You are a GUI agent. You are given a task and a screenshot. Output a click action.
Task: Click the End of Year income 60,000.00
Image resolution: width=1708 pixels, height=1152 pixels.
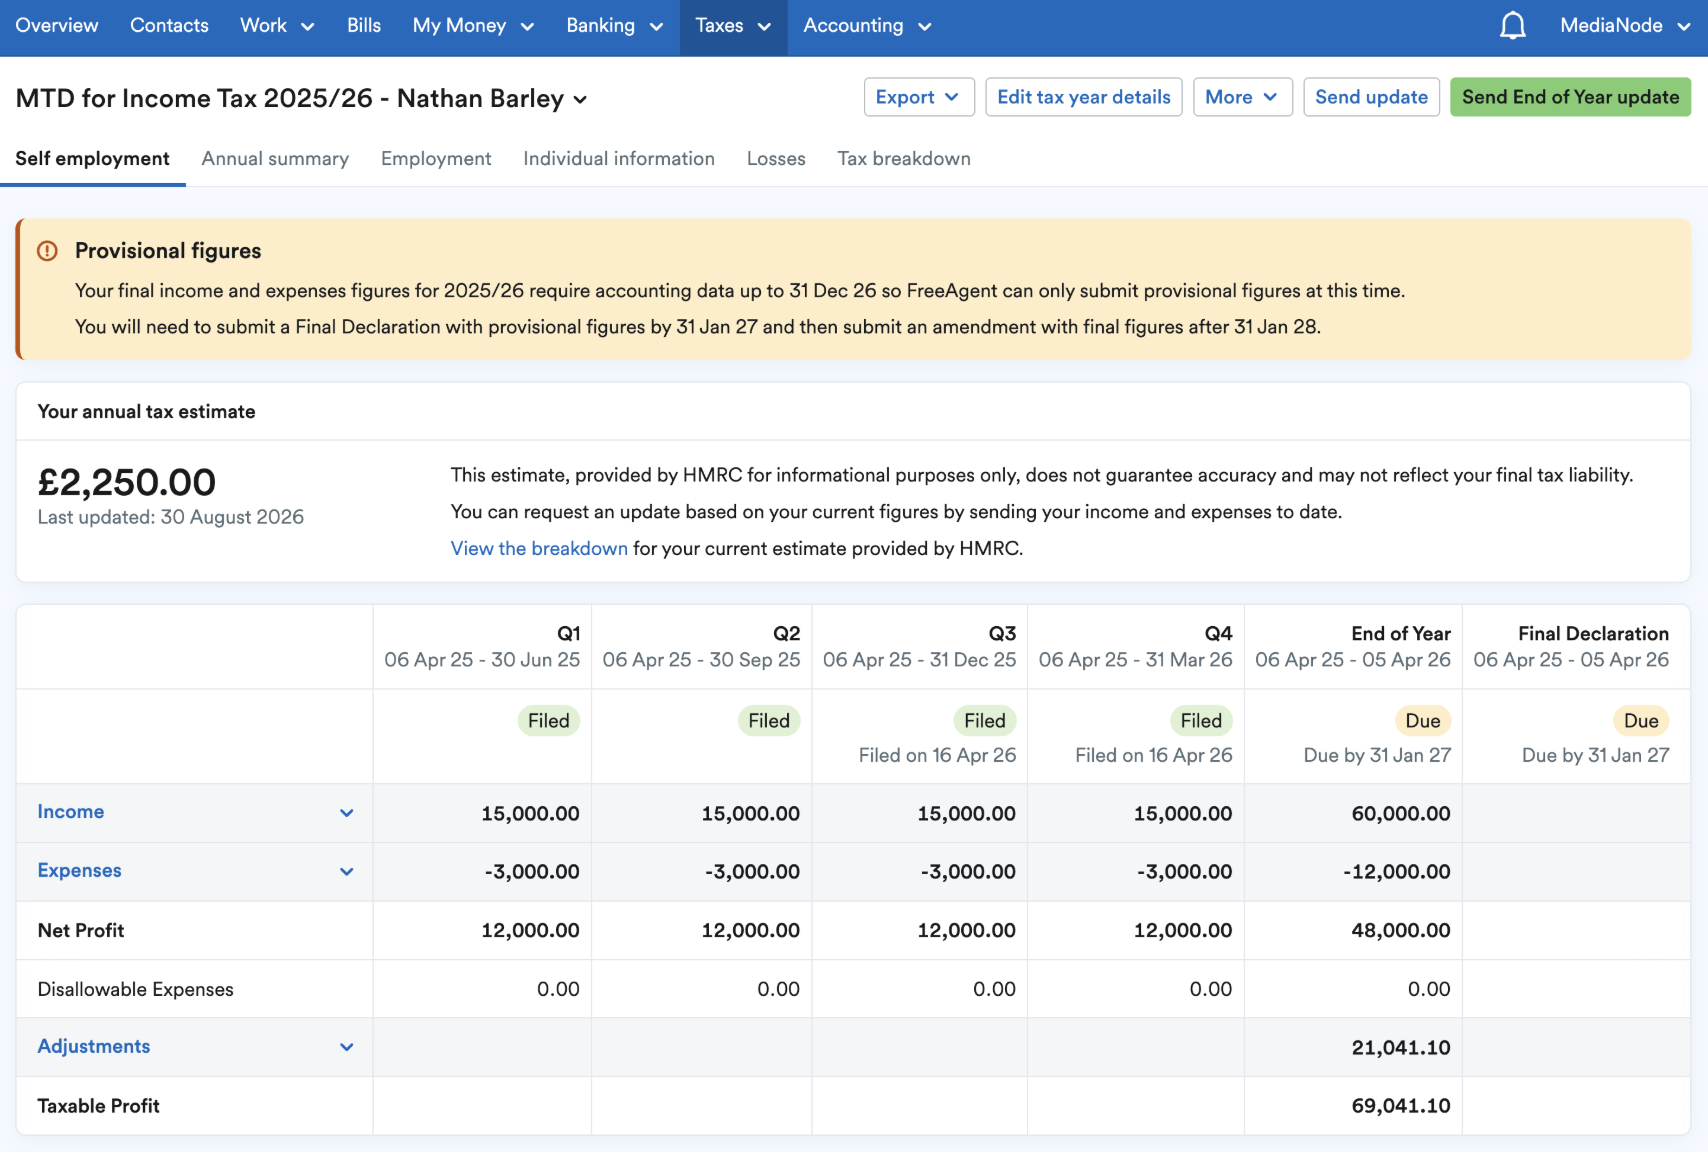pos(1400,814)
